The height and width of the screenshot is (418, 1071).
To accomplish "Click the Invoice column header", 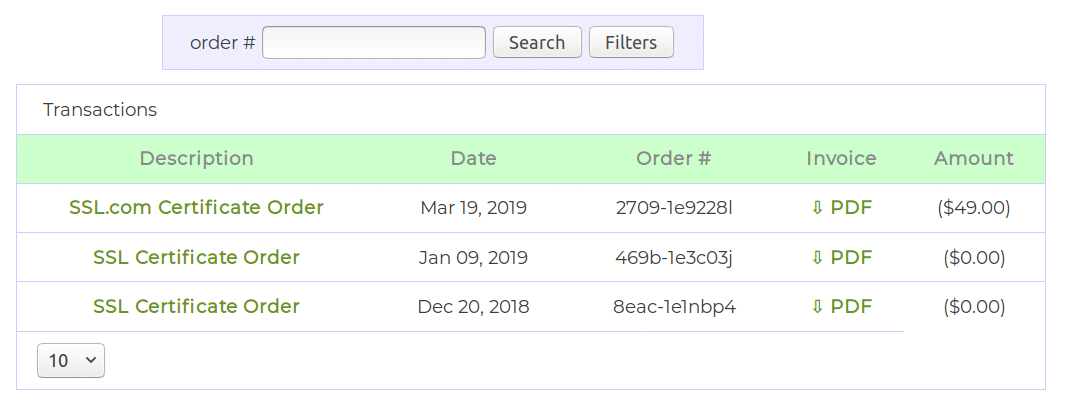I will click(841, 158).
